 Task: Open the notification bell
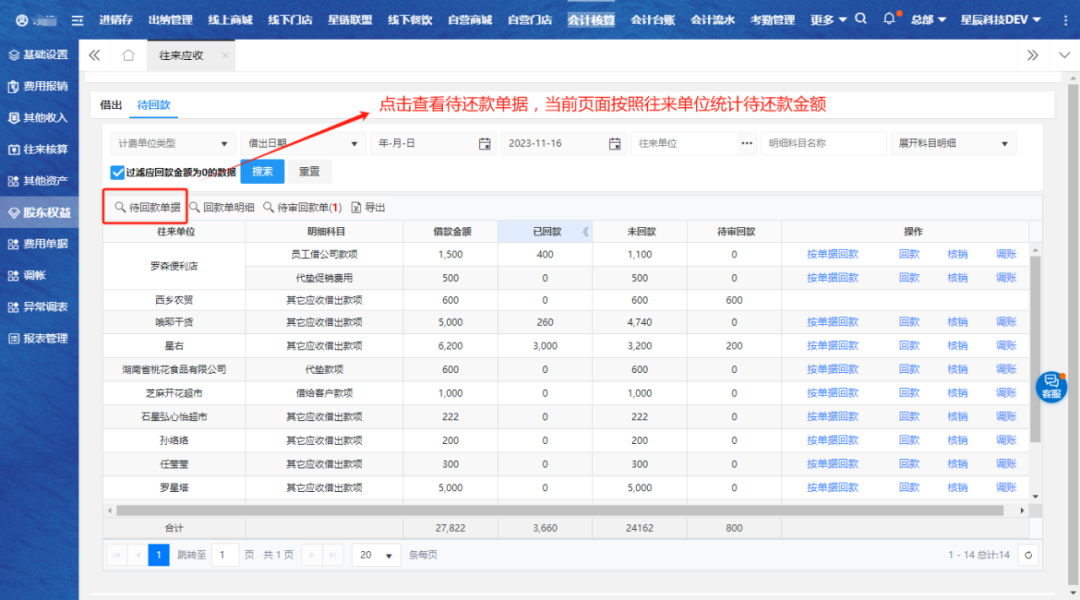(890, 19)
